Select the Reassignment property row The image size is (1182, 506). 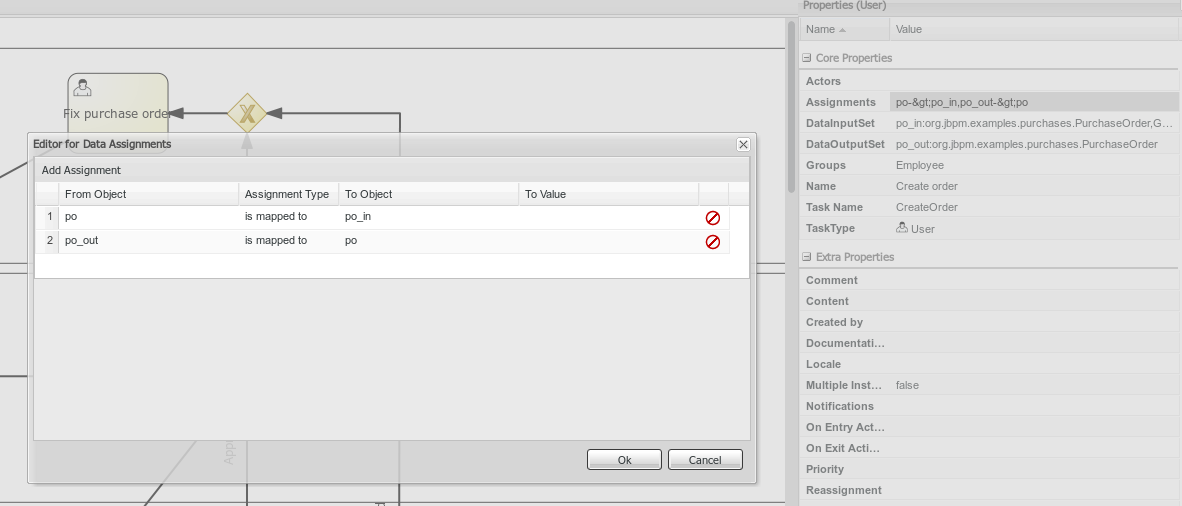989,492
